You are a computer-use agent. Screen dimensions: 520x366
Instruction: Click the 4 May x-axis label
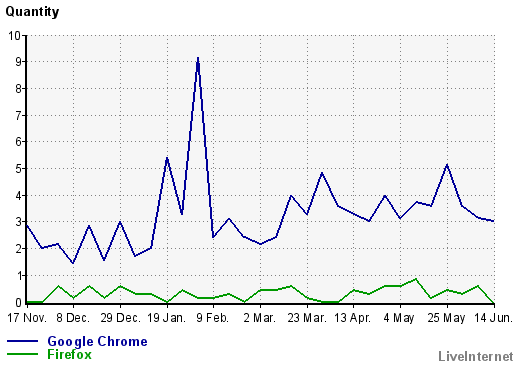pyautogui.click(x=399, y=318)
